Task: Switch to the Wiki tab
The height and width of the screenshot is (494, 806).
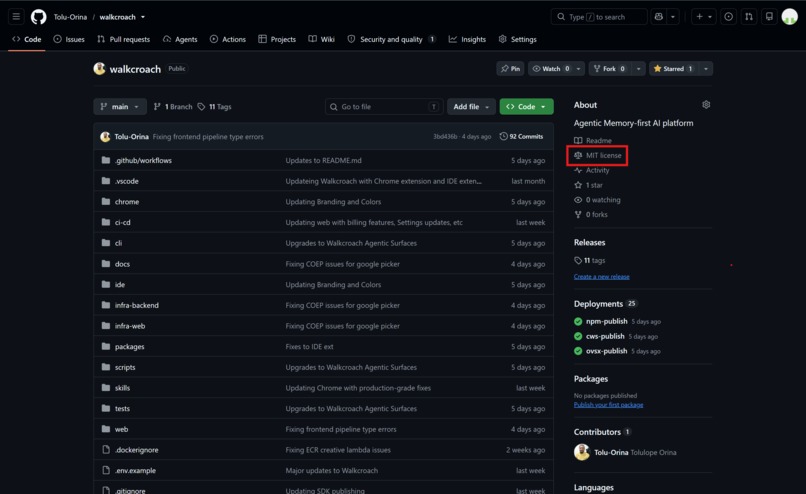Action: (321, 39)
